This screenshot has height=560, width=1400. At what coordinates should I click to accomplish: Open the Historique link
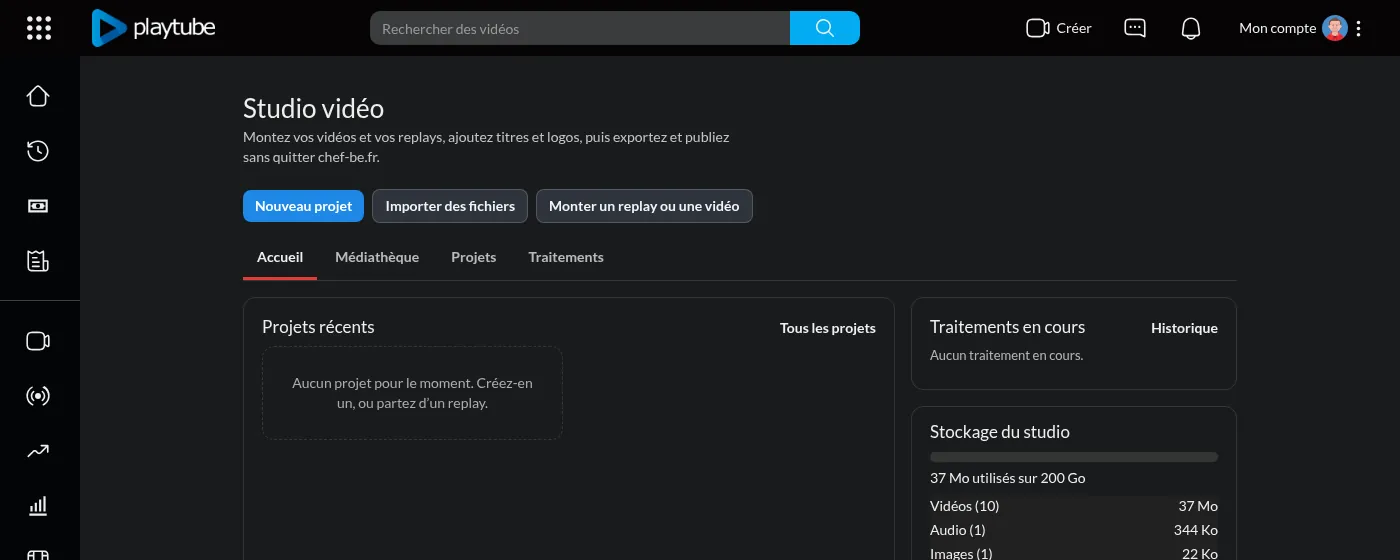(x=1184, y=328)
